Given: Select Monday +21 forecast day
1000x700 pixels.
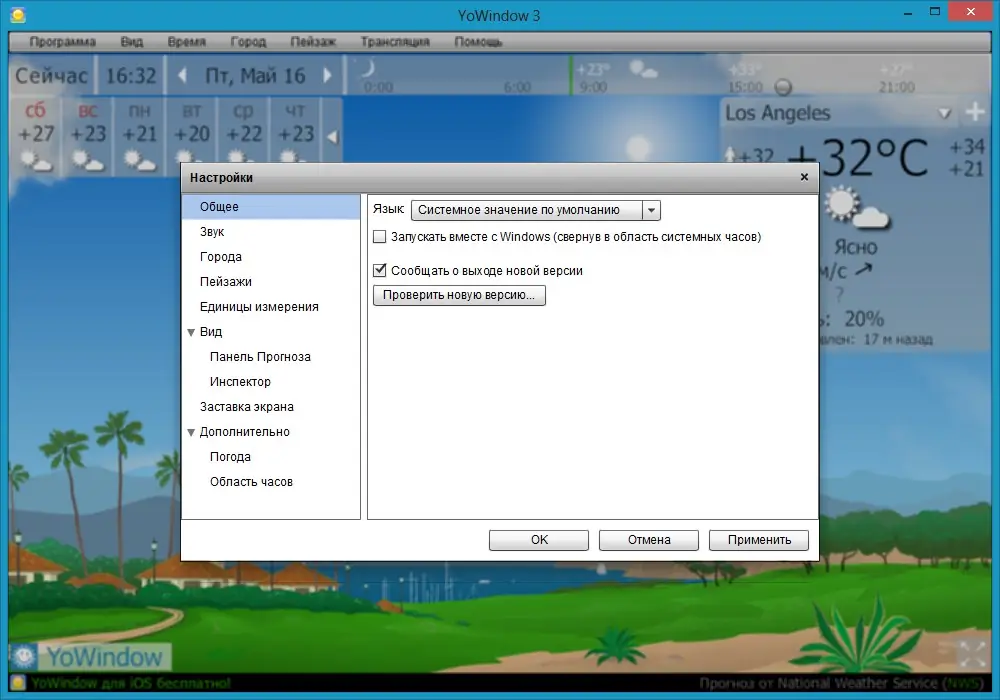Looking at the screenshot, I should click(140, 136).
